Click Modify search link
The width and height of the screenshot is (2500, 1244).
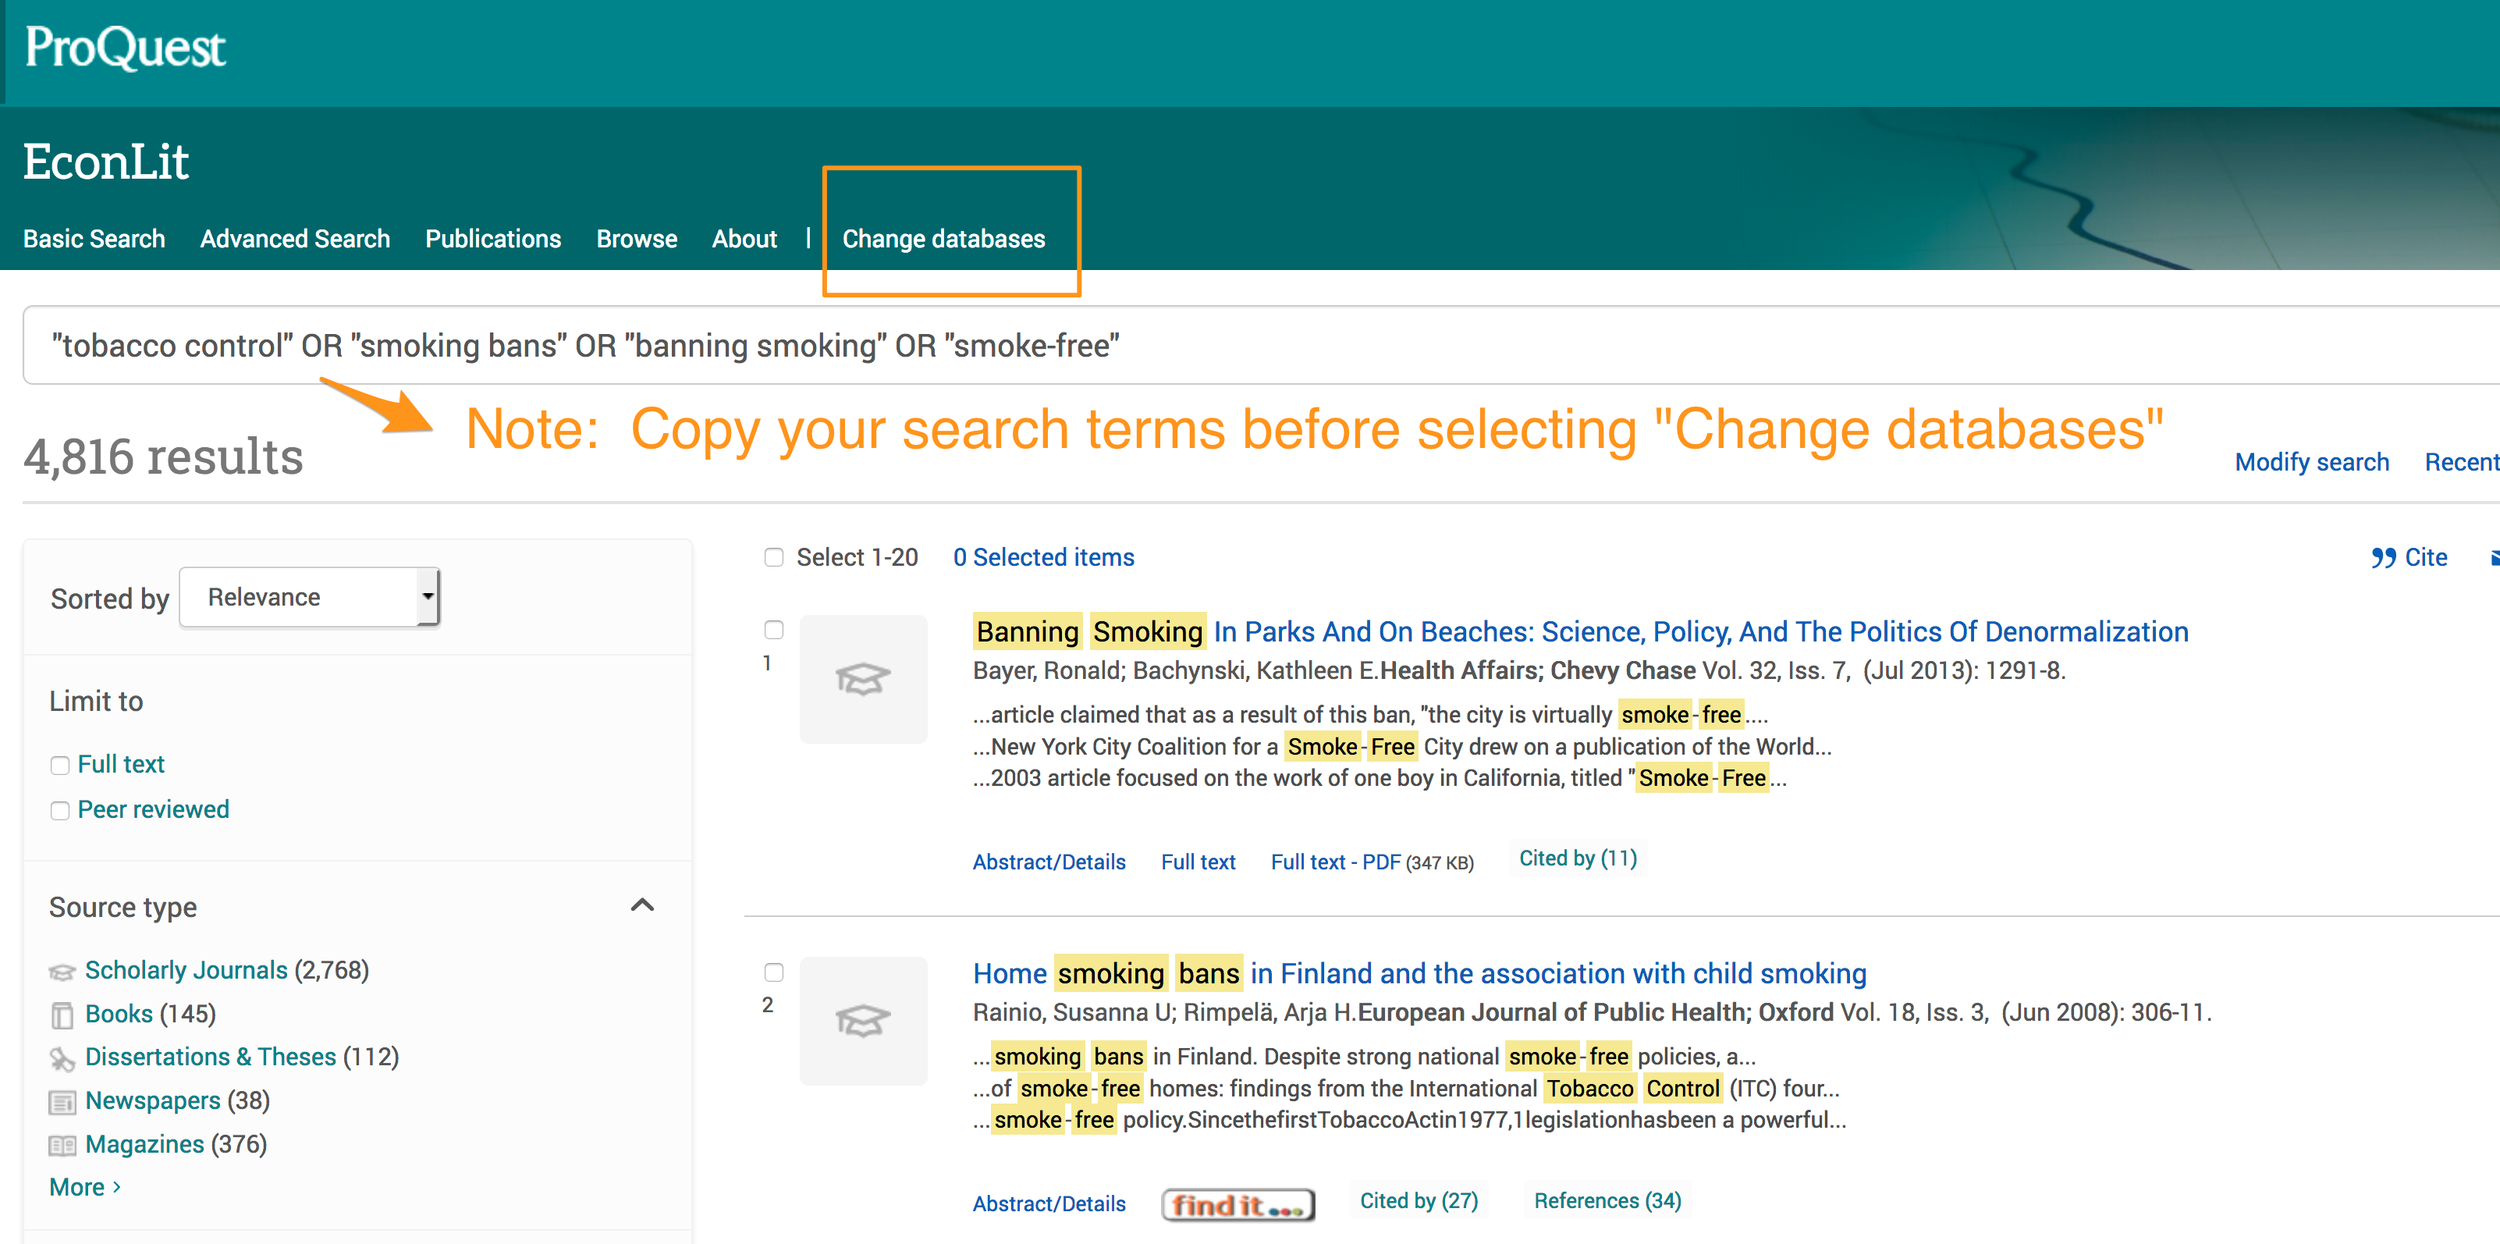pyautogui.click(x=2312, y=462)
